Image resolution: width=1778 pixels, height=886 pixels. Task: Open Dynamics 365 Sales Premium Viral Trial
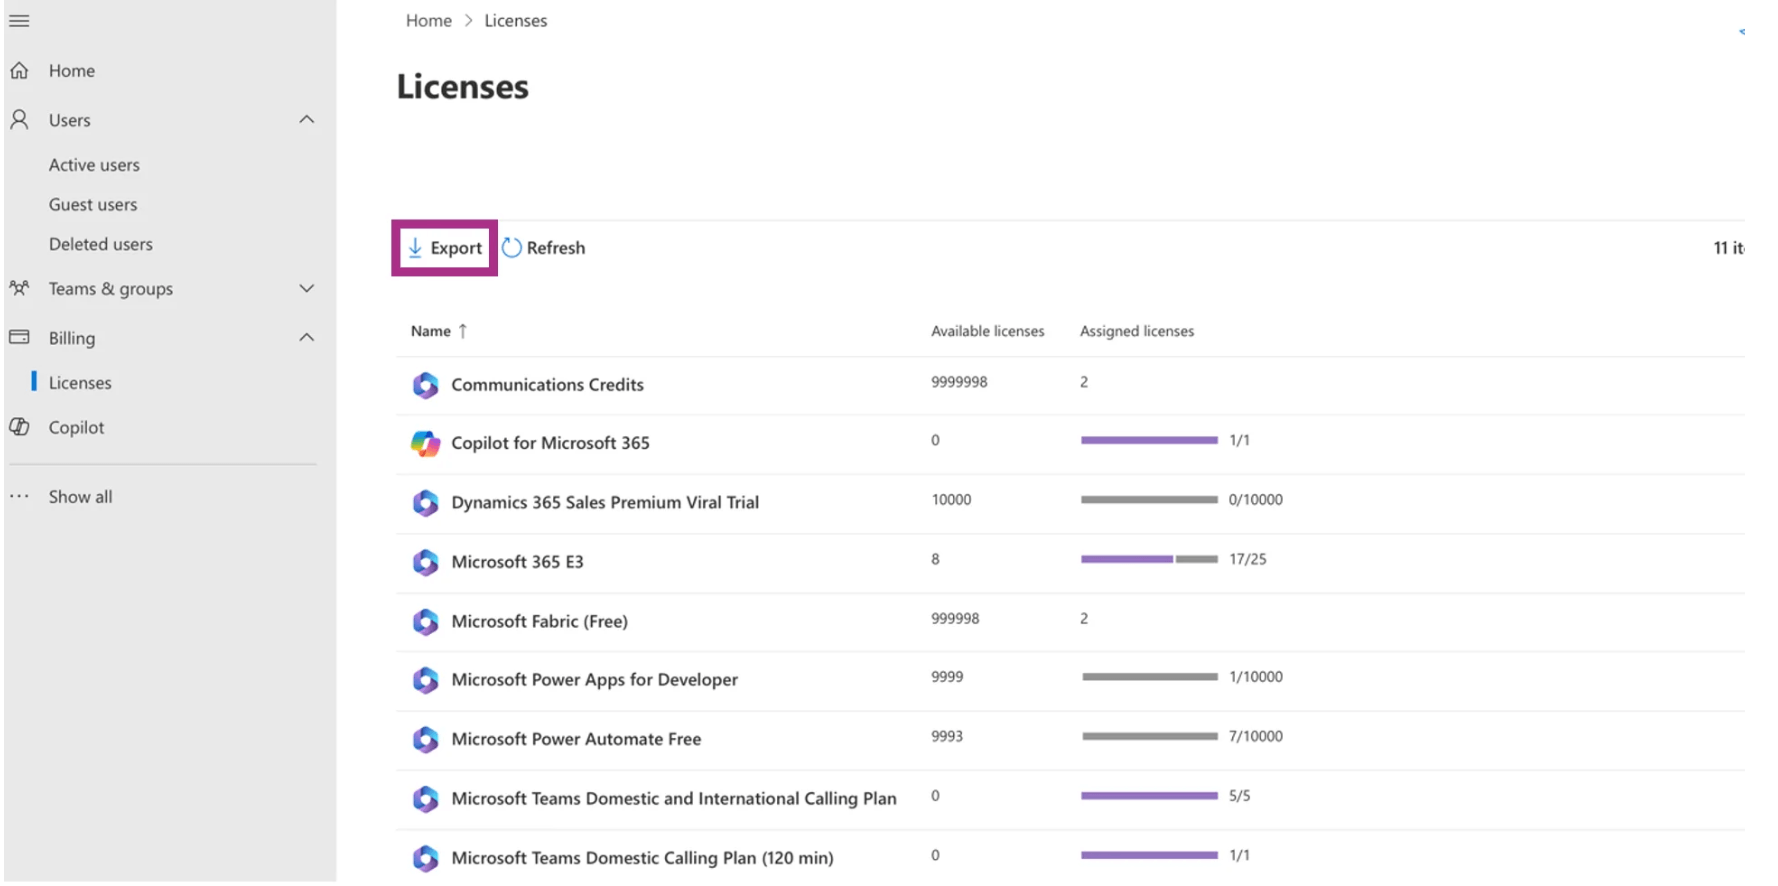[605, 502]
